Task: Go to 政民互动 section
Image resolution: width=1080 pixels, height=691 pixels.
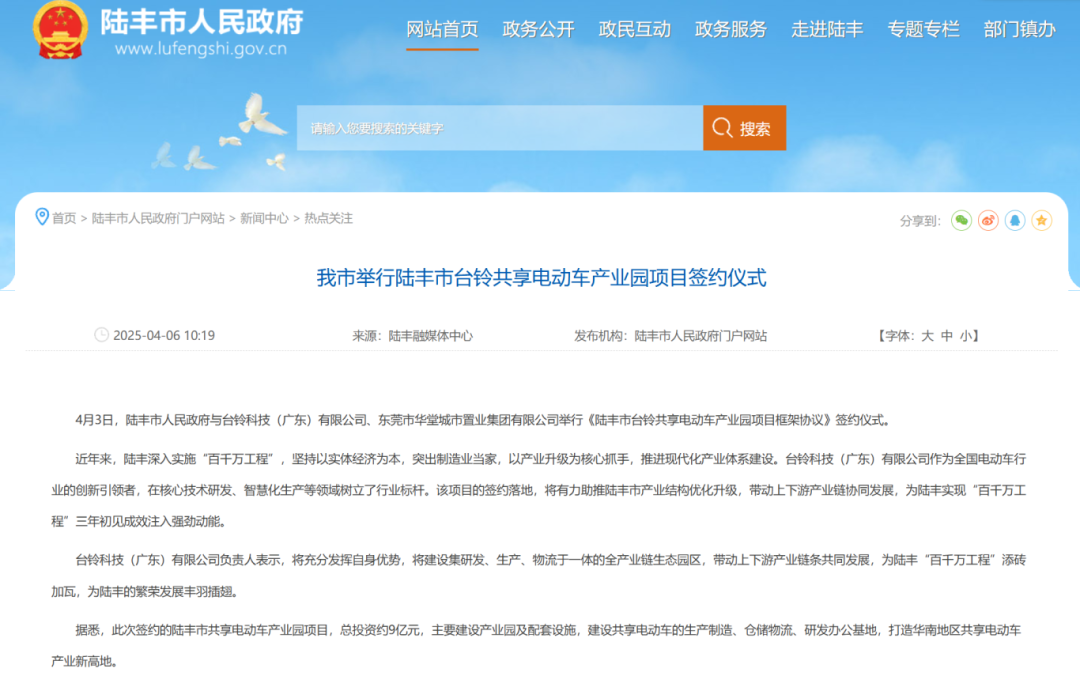Action: (x=634, y=30)
